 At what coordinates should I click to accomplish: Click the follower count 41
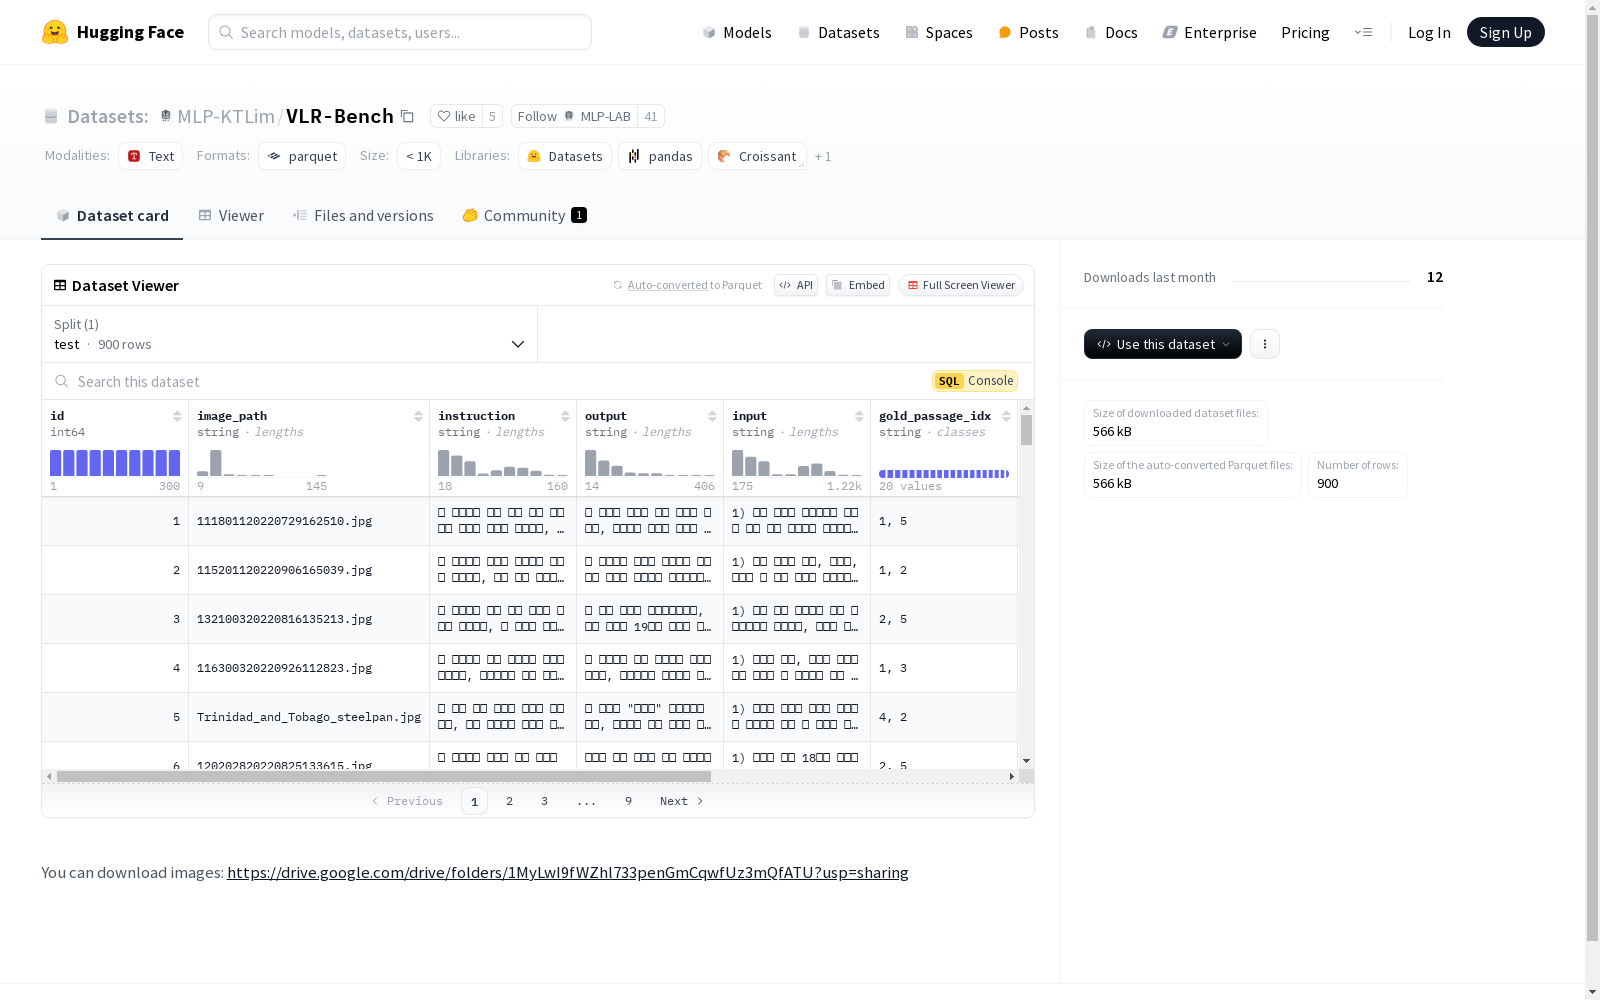651,116
